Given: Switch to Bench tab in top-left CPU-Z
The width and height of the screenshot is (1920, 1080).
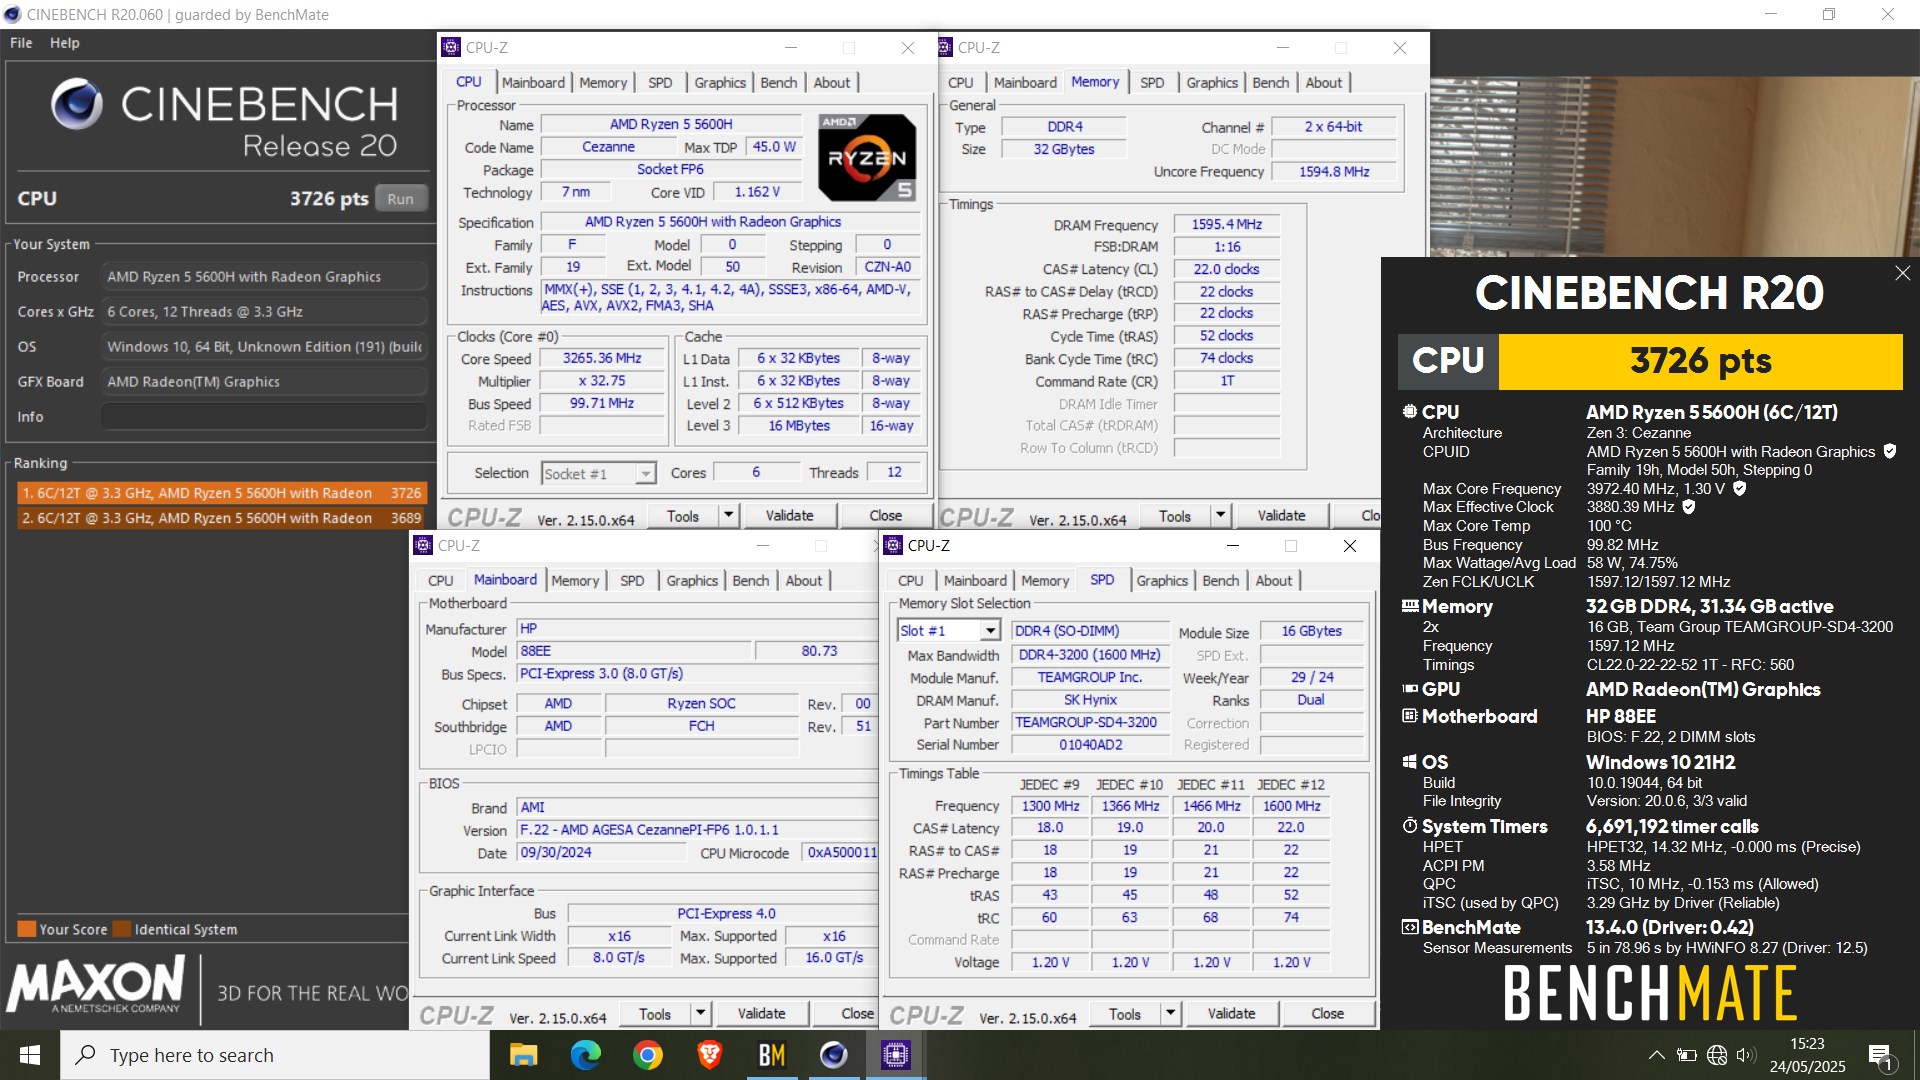Looking at the screenshot, I should (779, 83).
